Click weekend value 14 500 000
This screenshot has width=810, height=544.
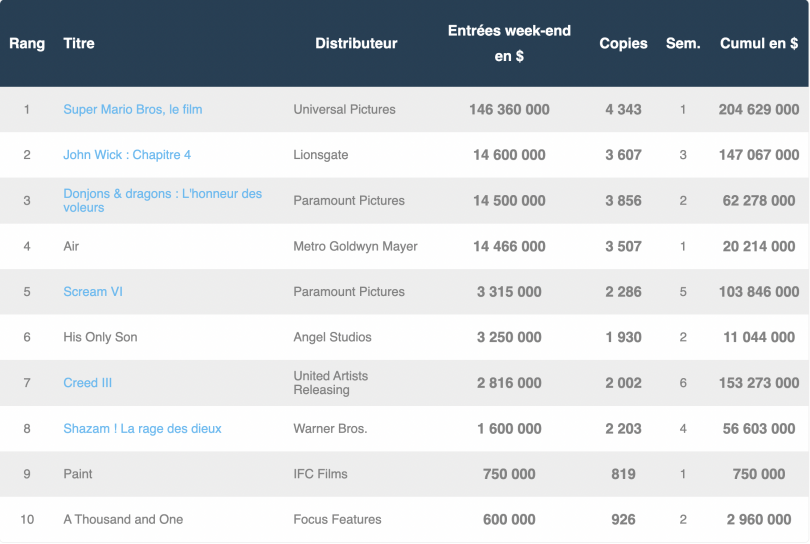[x=509, y=200]
